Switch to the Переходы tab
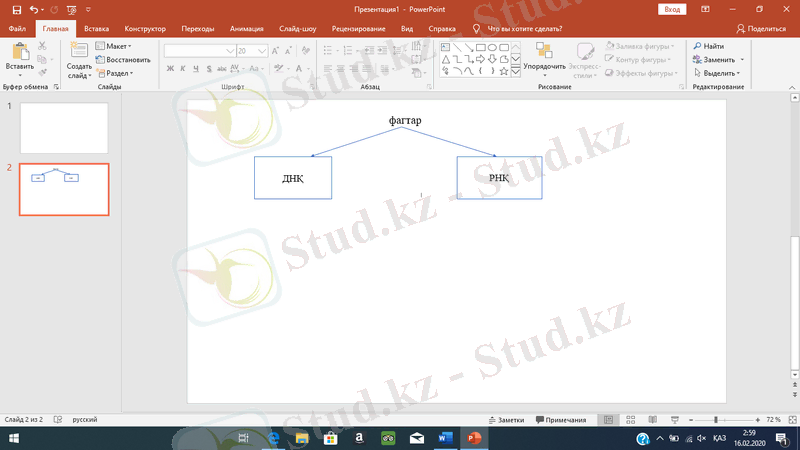The height and width of the screenshot is (450, 800). click(198, 29)
